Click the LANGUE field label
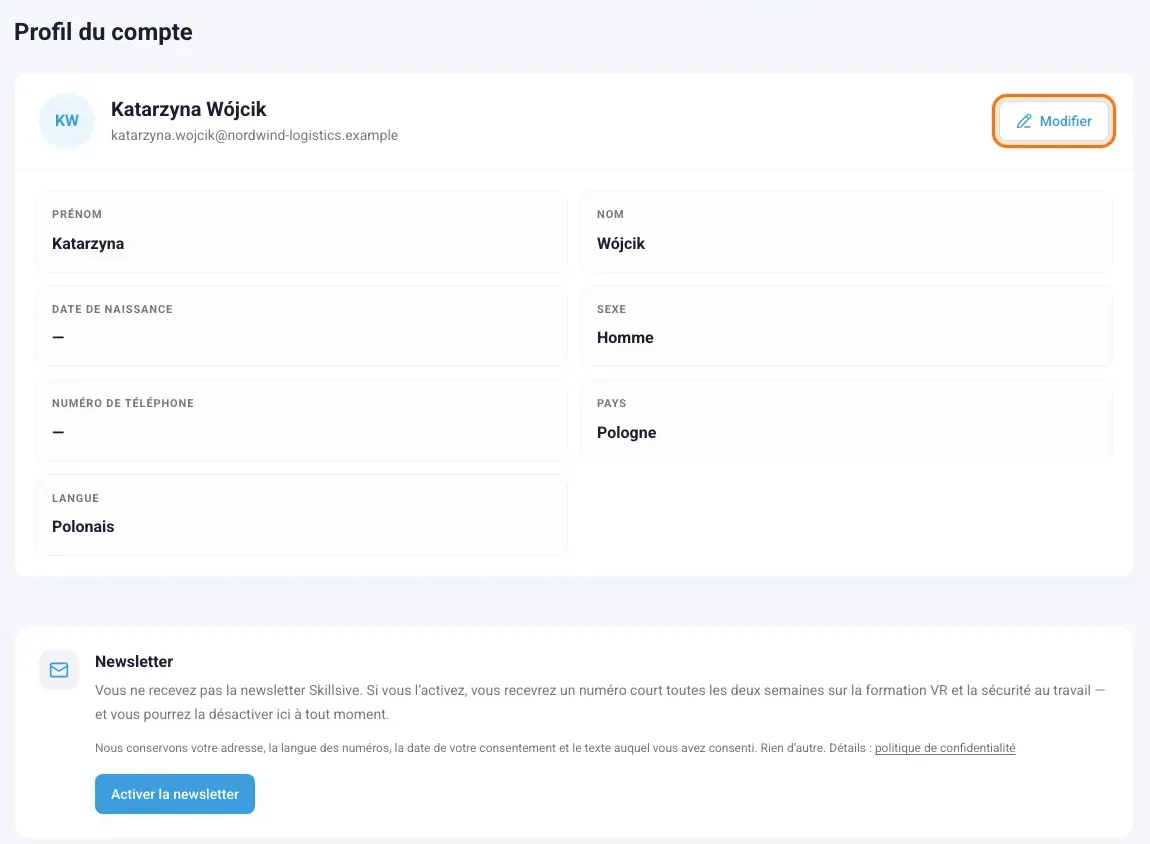Screen dimensions: 1150x844 (76, 498)
